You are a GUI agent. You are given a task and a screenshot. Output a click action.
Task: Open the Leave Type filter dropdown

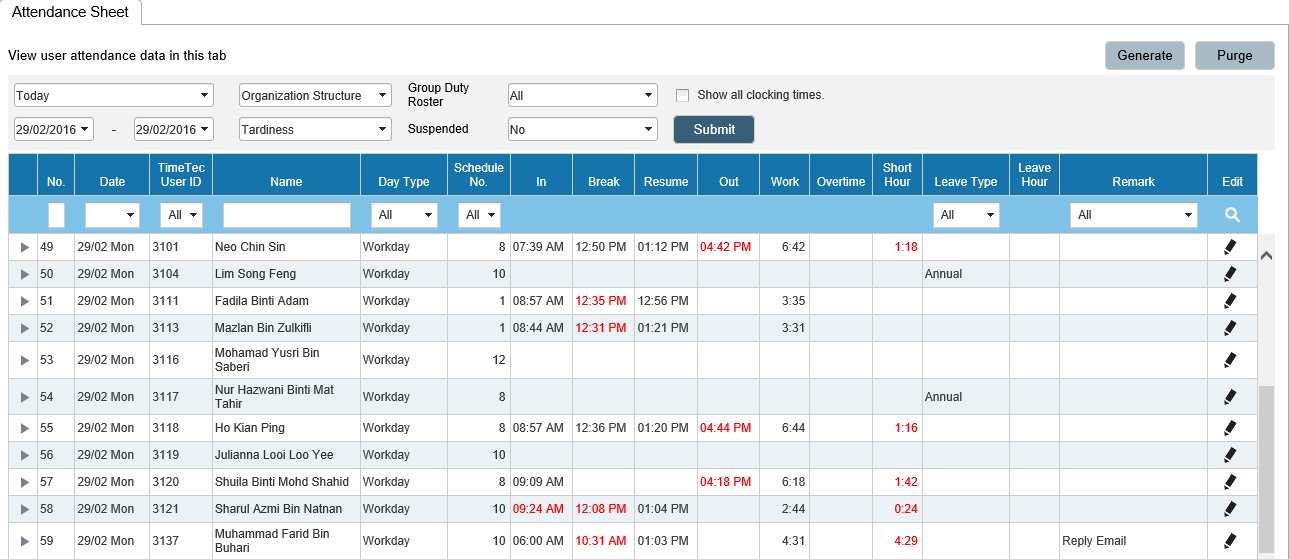point(966,215)
